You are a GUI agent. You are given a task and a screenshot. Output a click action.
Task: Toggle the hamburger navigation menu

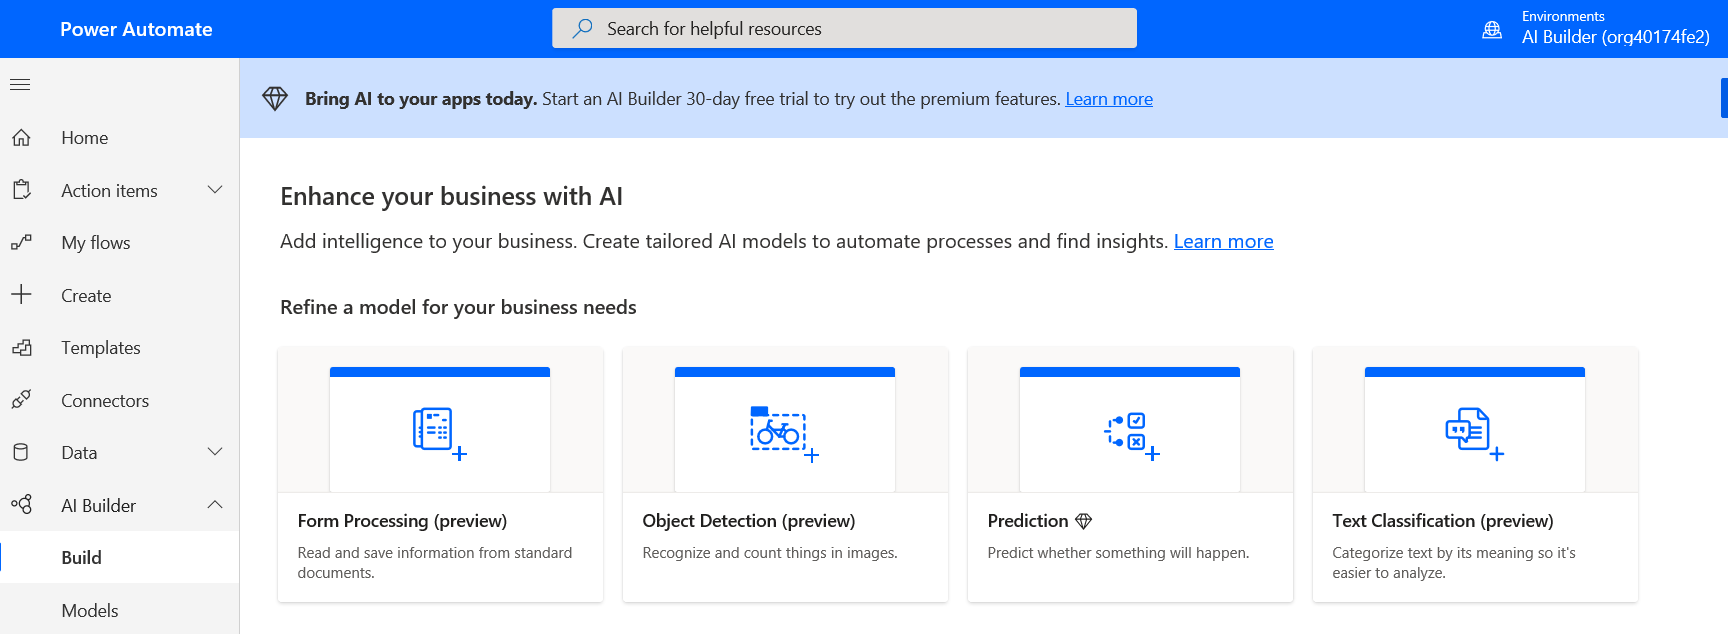pos(20,85)
